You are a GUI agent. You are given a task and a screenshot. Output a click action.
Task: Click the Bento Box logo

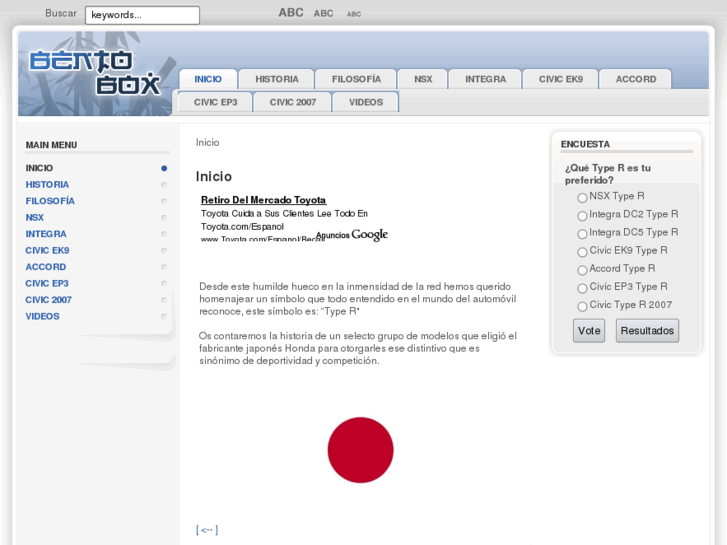click(95, 73)
